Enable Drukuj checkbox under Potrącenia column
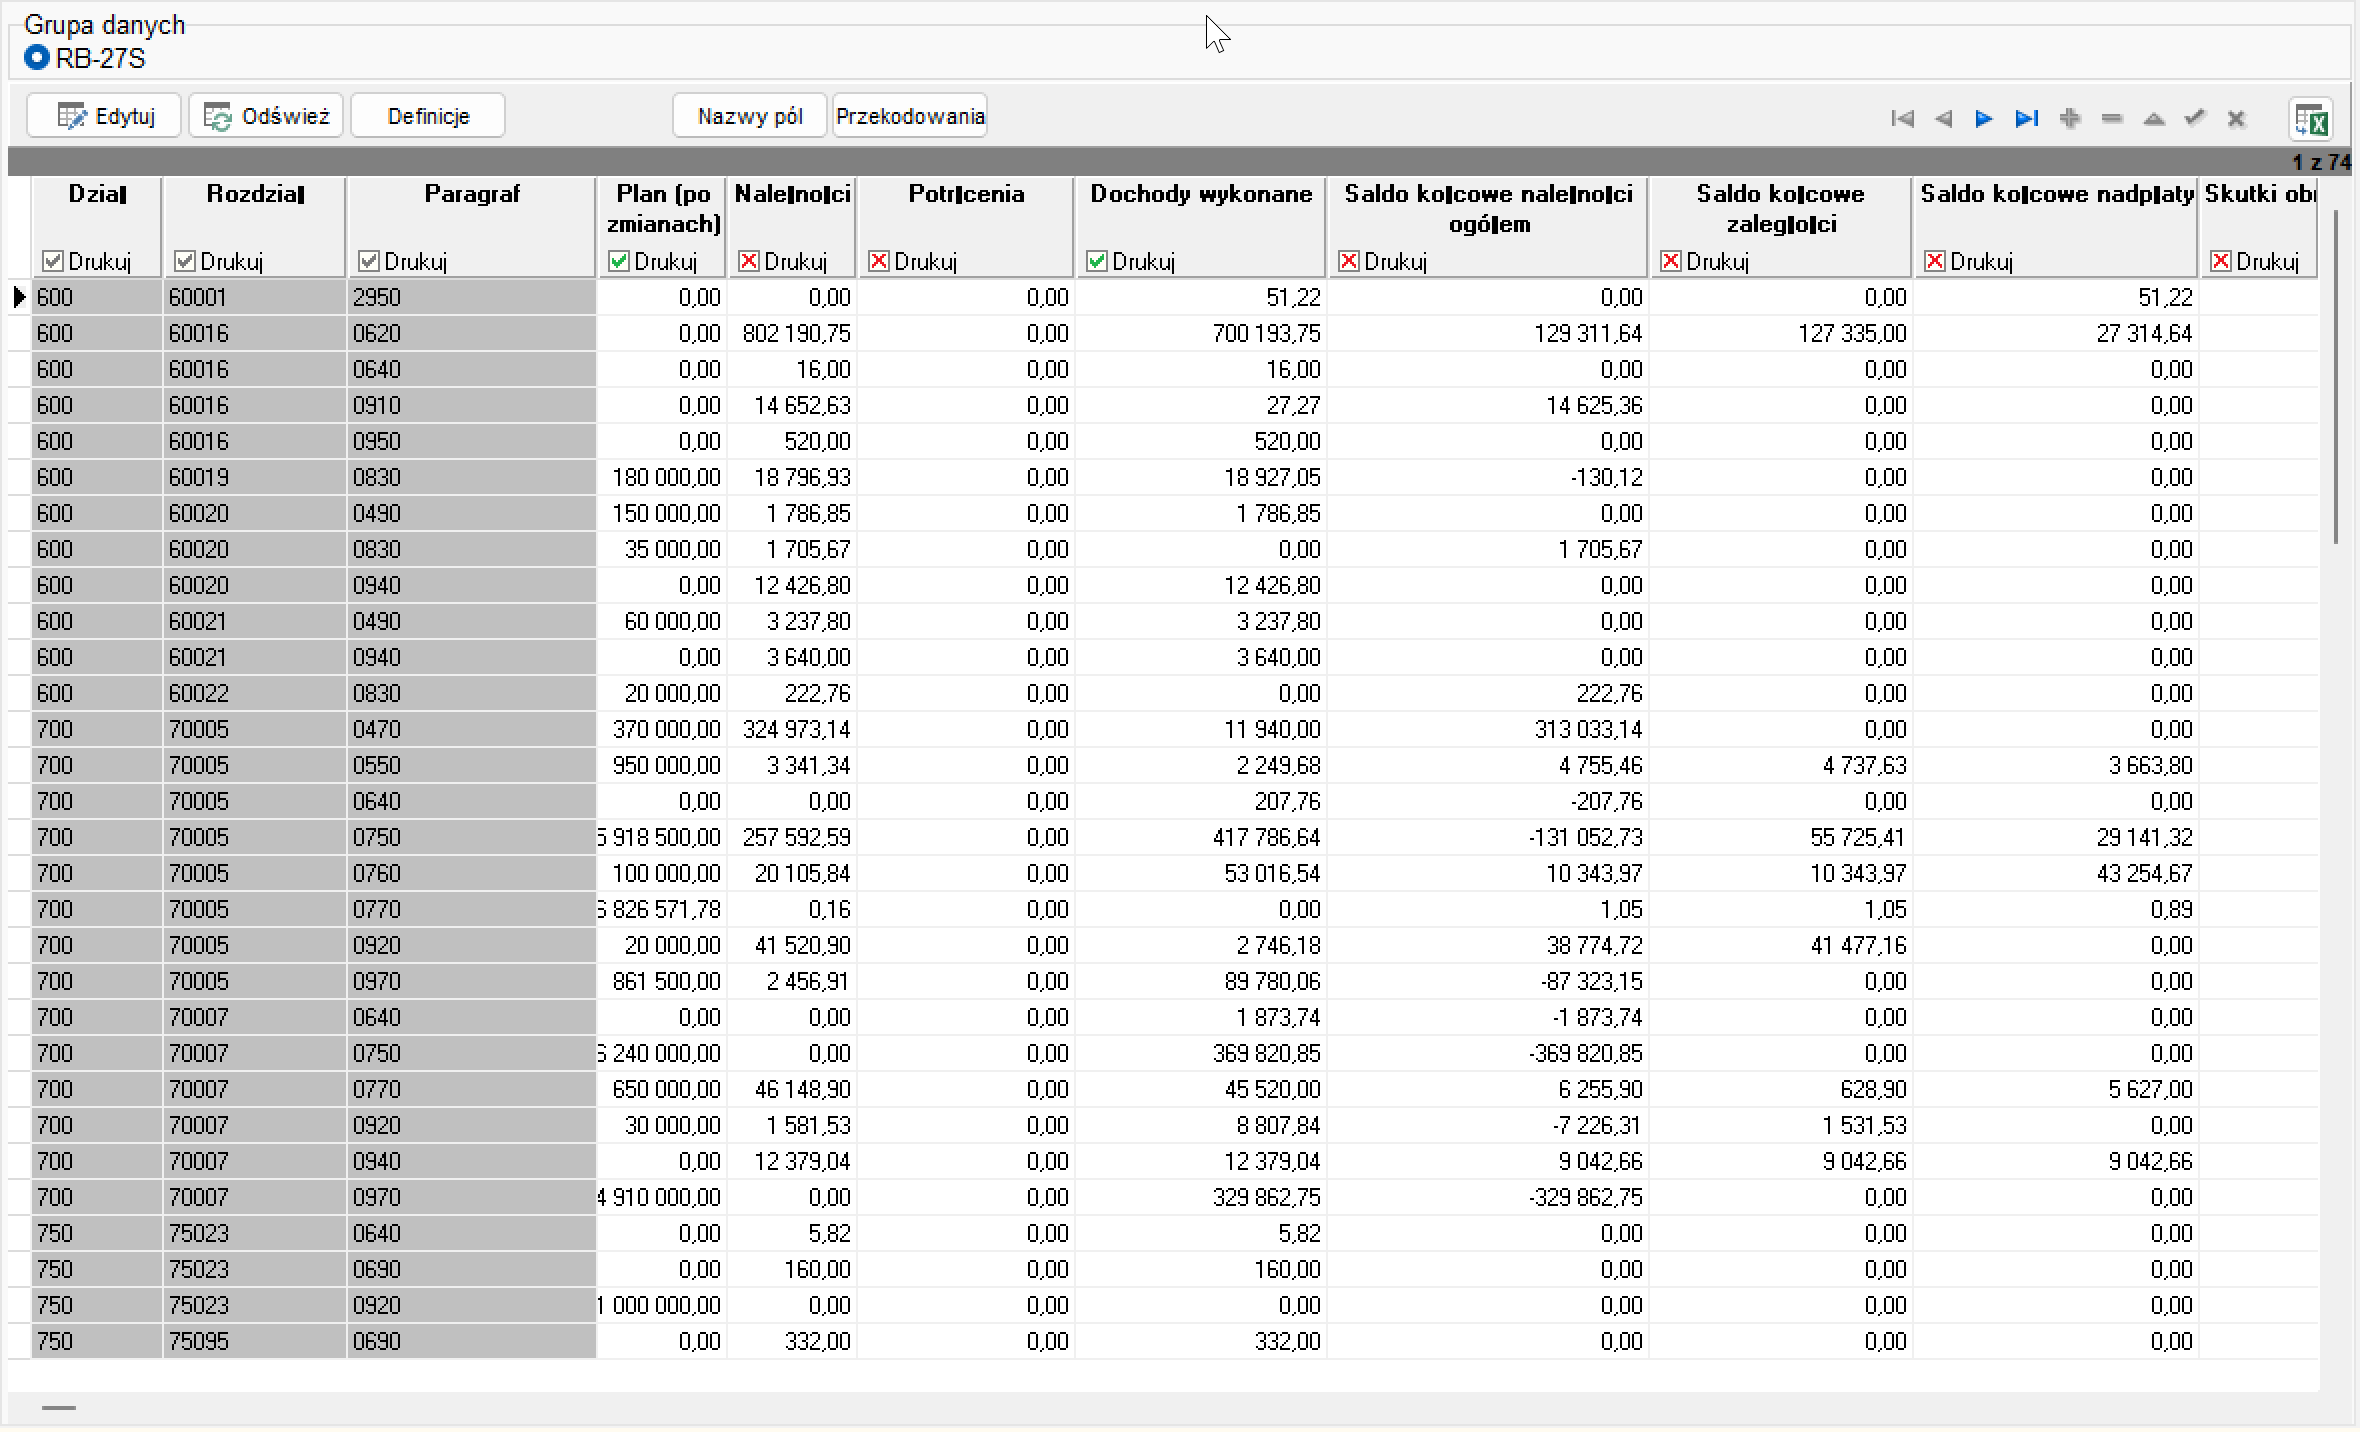The width and height of the screenshot is (2360, 1432). 878,261
